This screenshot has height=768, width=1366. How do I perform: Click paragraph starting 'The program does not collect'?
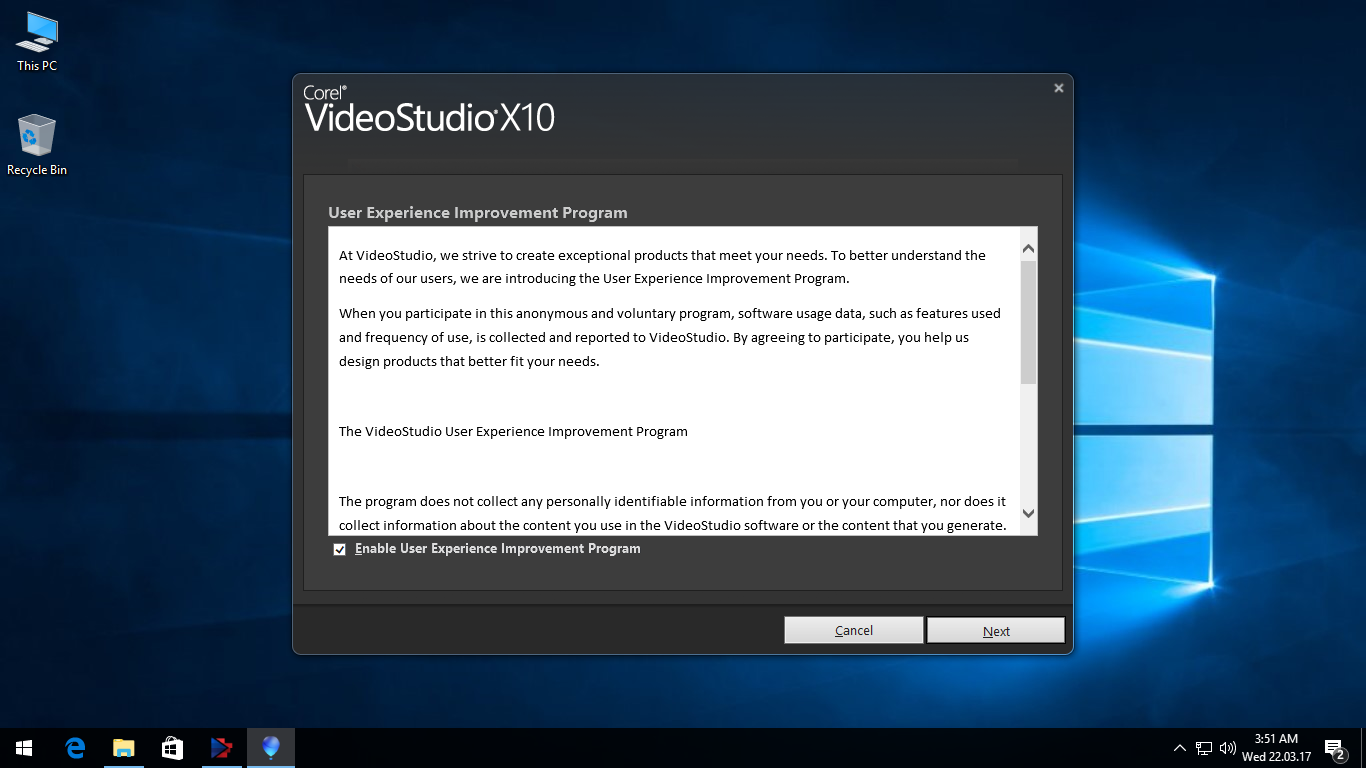coord(672,513)
